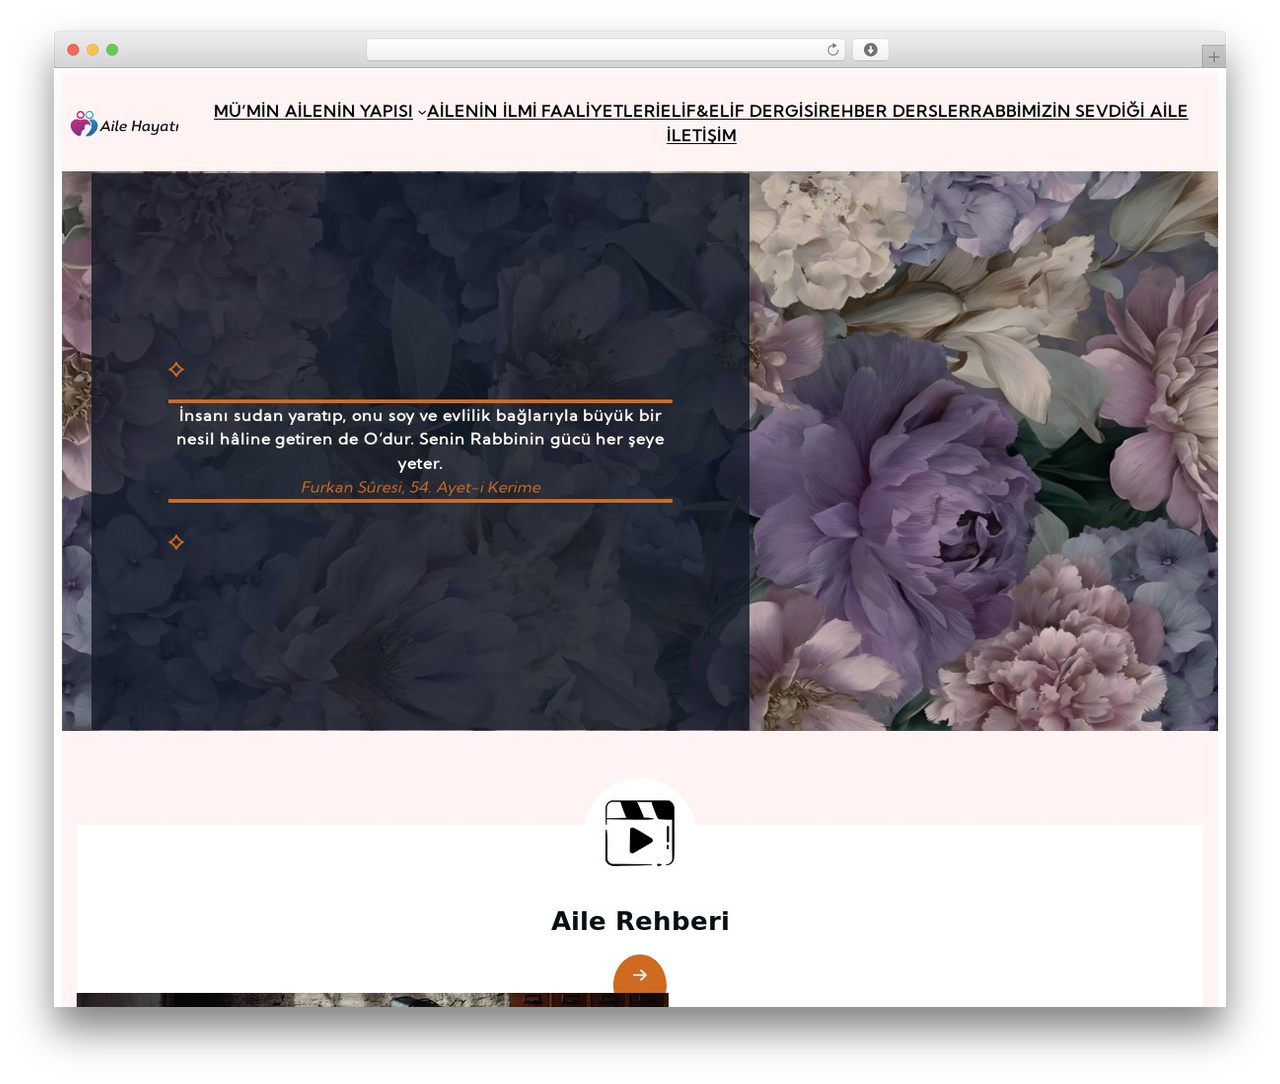Click the Aile Rehberi heading
Screen dimensions: 1280x1084
click(640, 920)
